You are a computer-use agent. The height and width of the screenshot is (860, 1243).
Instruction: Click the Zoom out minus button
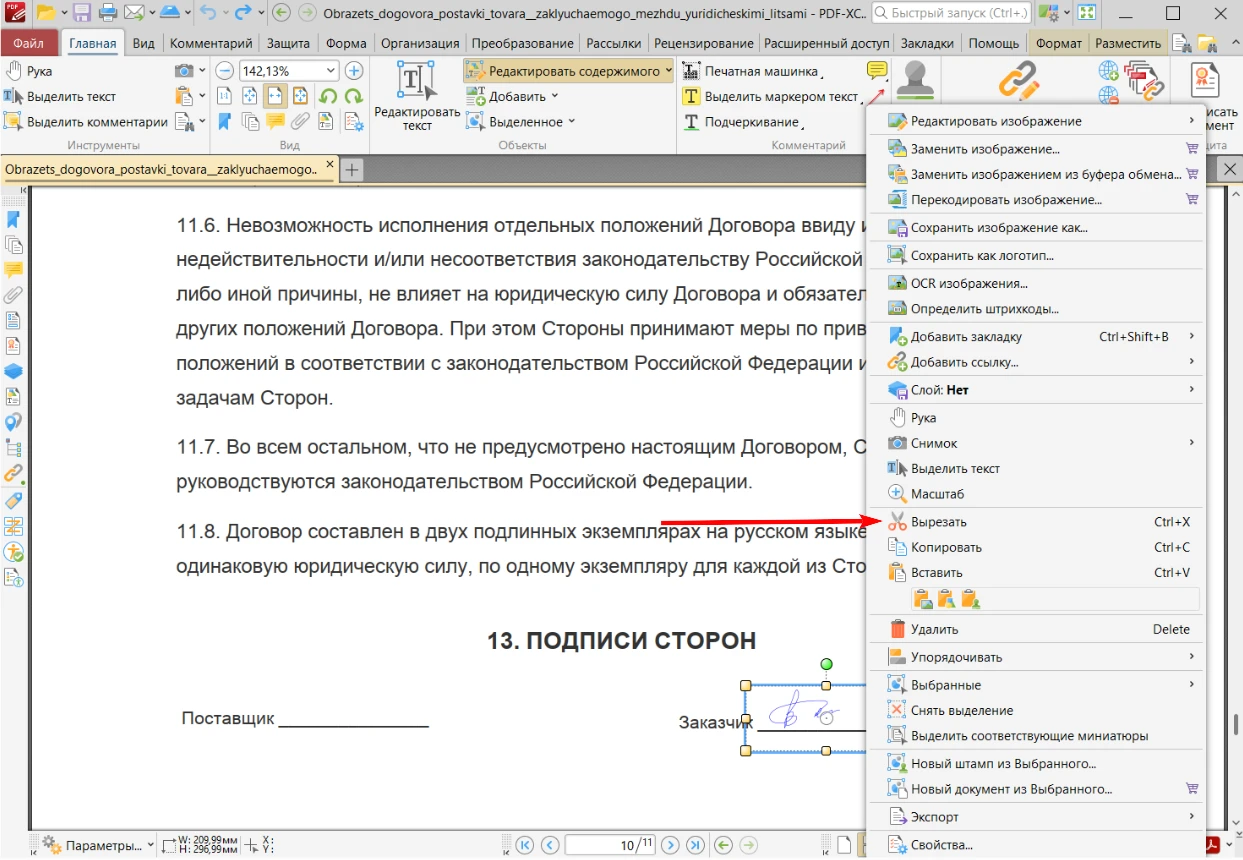(x=224, y=71)
